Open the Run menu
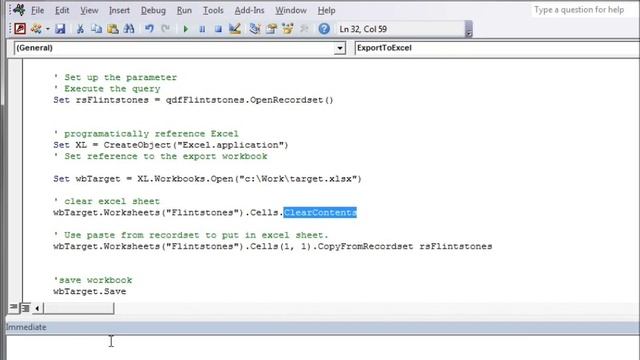Viewport: 640px width, 360px height. (x=184, y=10)
